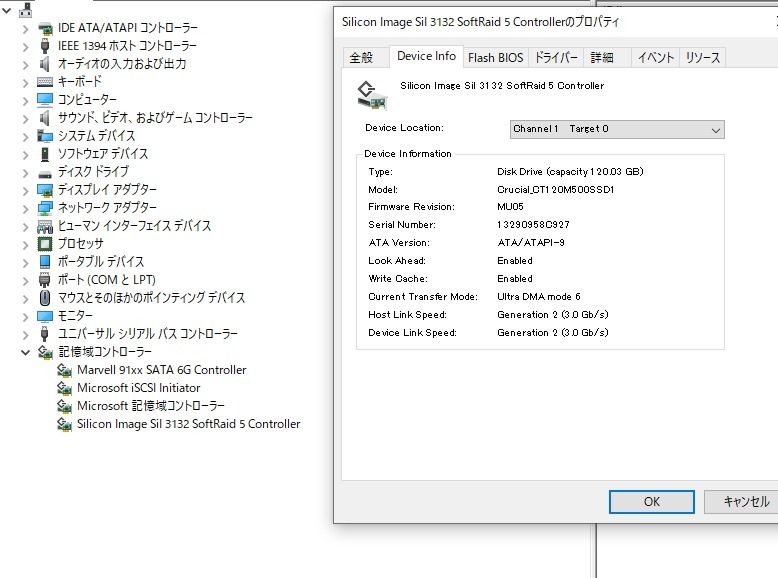Select Silicon Image Sil 3132 SoftRaid 5 Controller entry

[189, 424]
